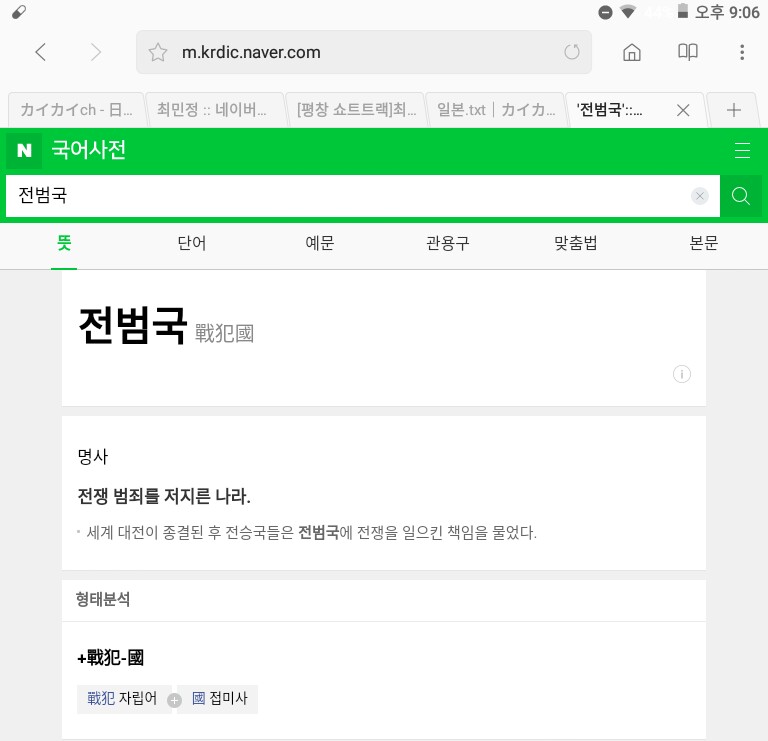Open browser three-dot overflow menu
The image size is (768, 741).
(741, 52)
